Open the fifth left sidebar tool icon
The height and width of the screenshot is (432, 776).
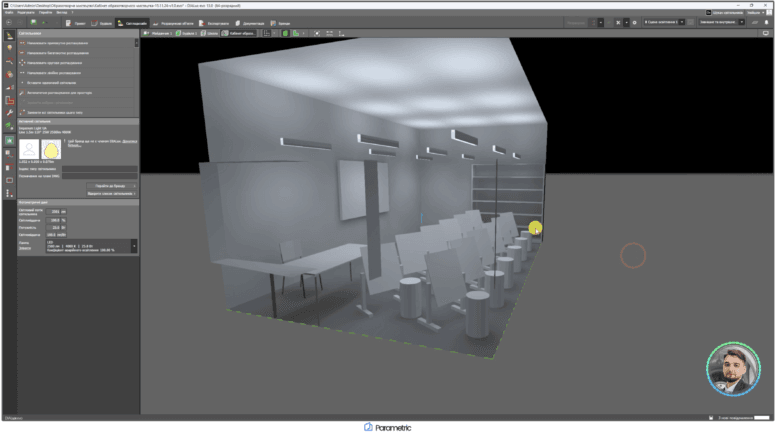coord(9,87)
